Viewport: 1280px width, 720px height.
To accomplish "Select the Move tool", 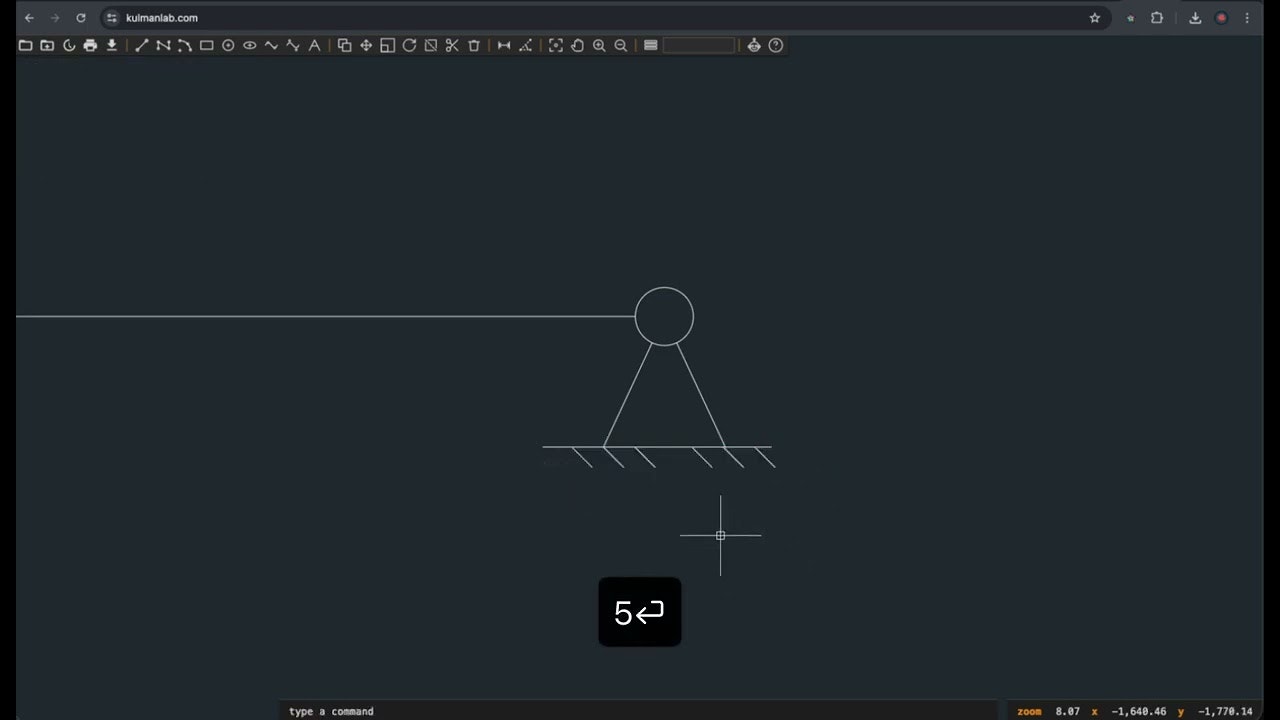I will point(366,45).
